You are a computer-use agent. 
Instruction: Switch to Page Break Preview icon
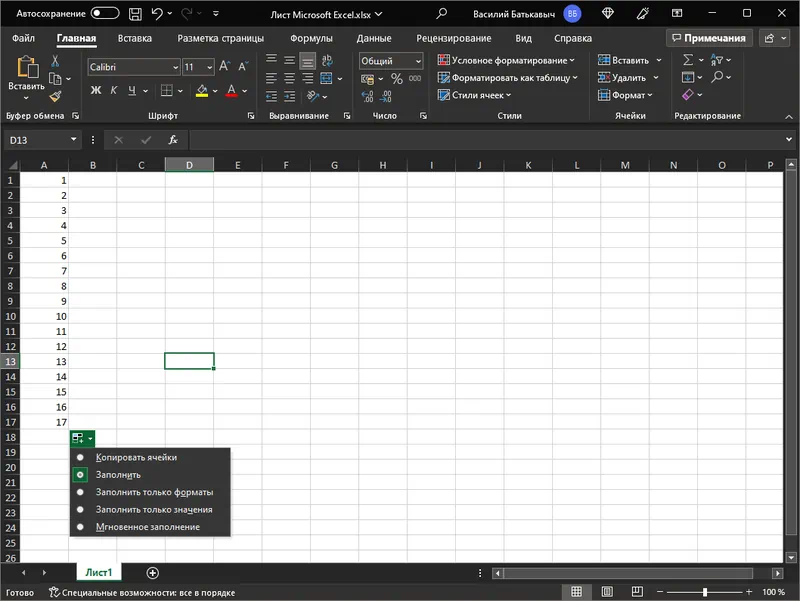637,592
